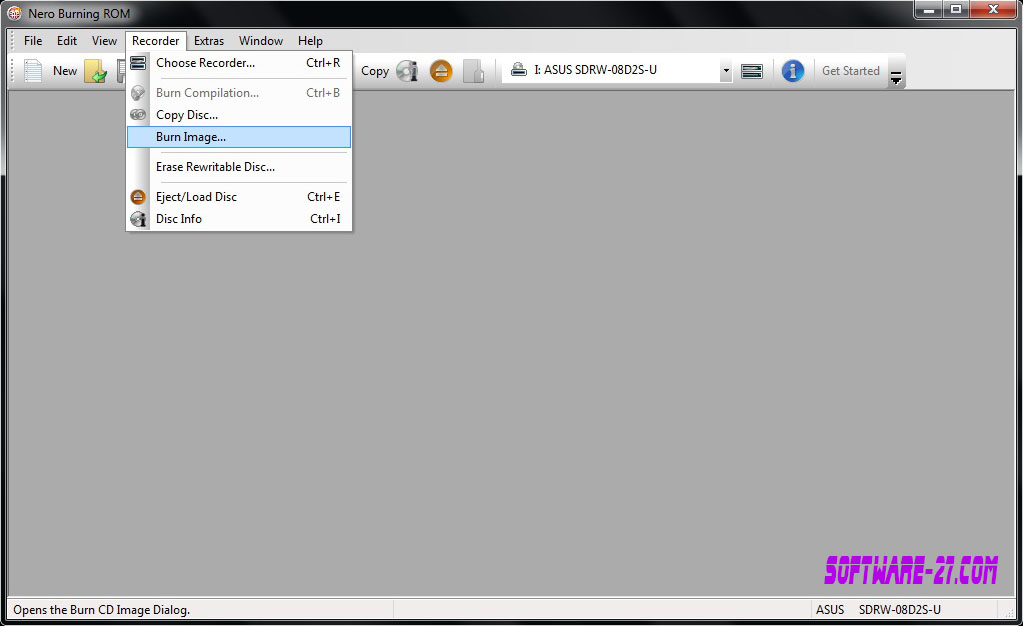Screen dimensions: 1023x626
Task: Select Eject/Load Disc in Recorder menu
Action: tap(239, 197)
